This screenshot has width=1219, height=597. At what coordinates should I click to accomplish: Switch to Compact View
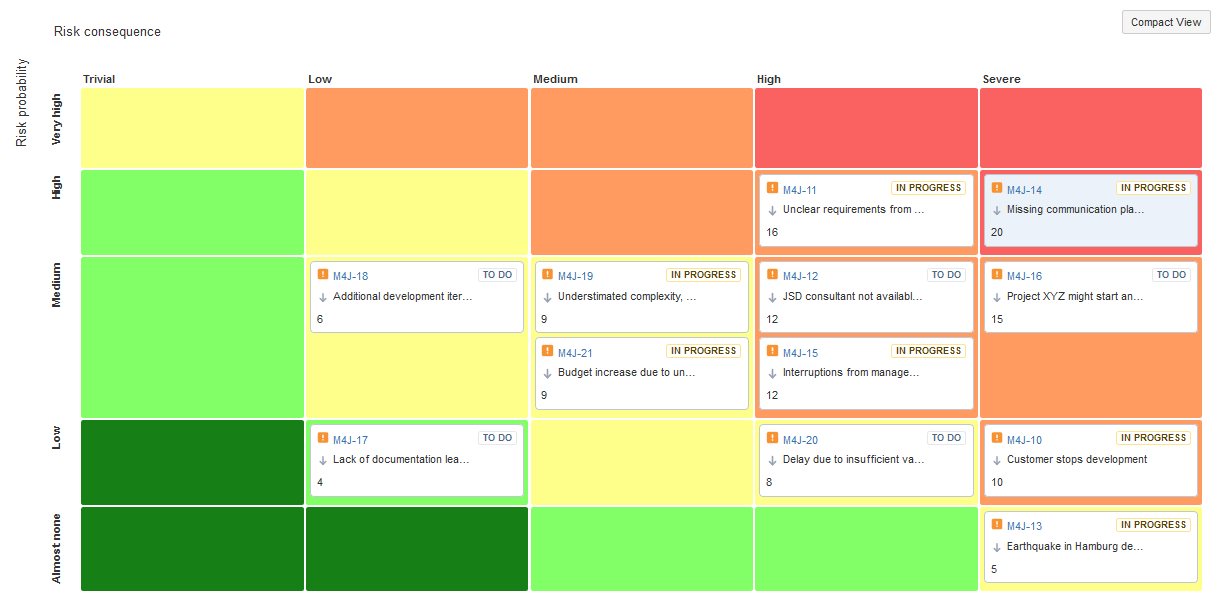[1165, 22]
